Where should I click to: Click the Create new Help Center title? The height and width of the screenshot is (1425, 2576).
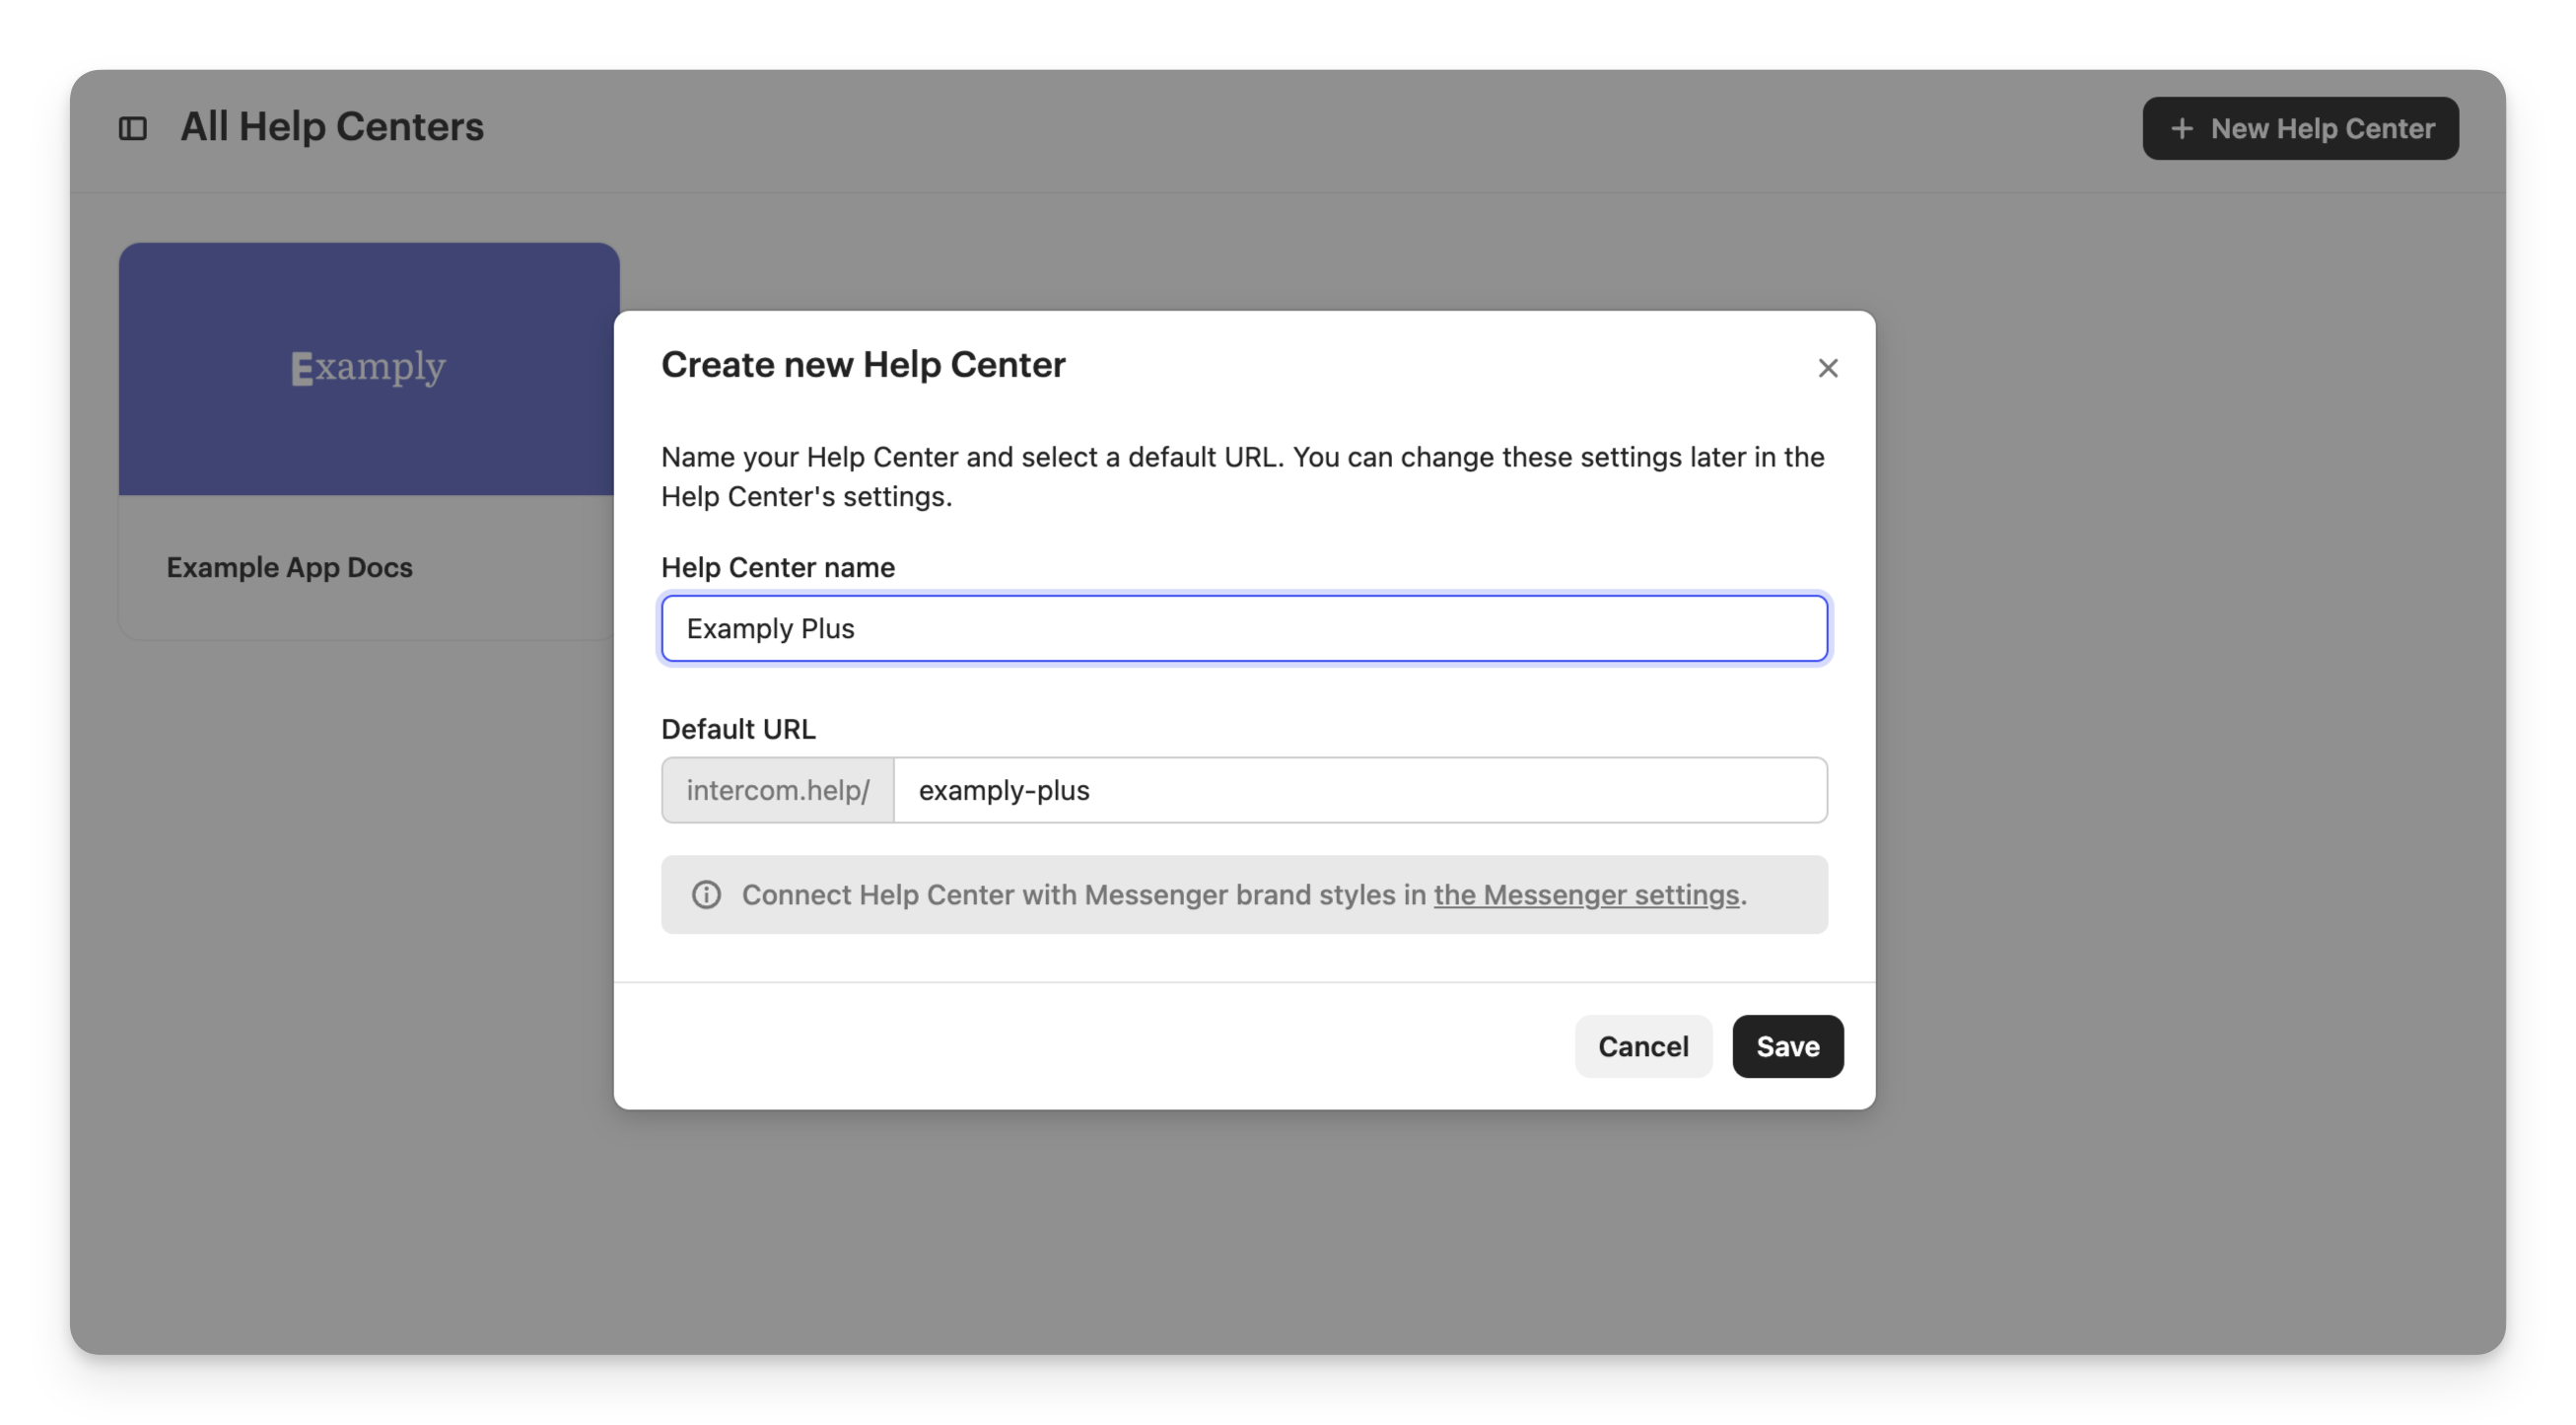coord(863,365)
